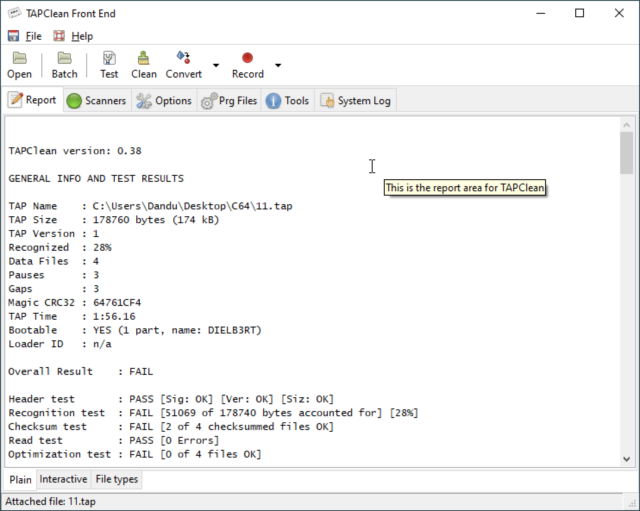The image size is (640, 511).
Task: Start recording with red Record icon
Action: [x=247, y=58]
